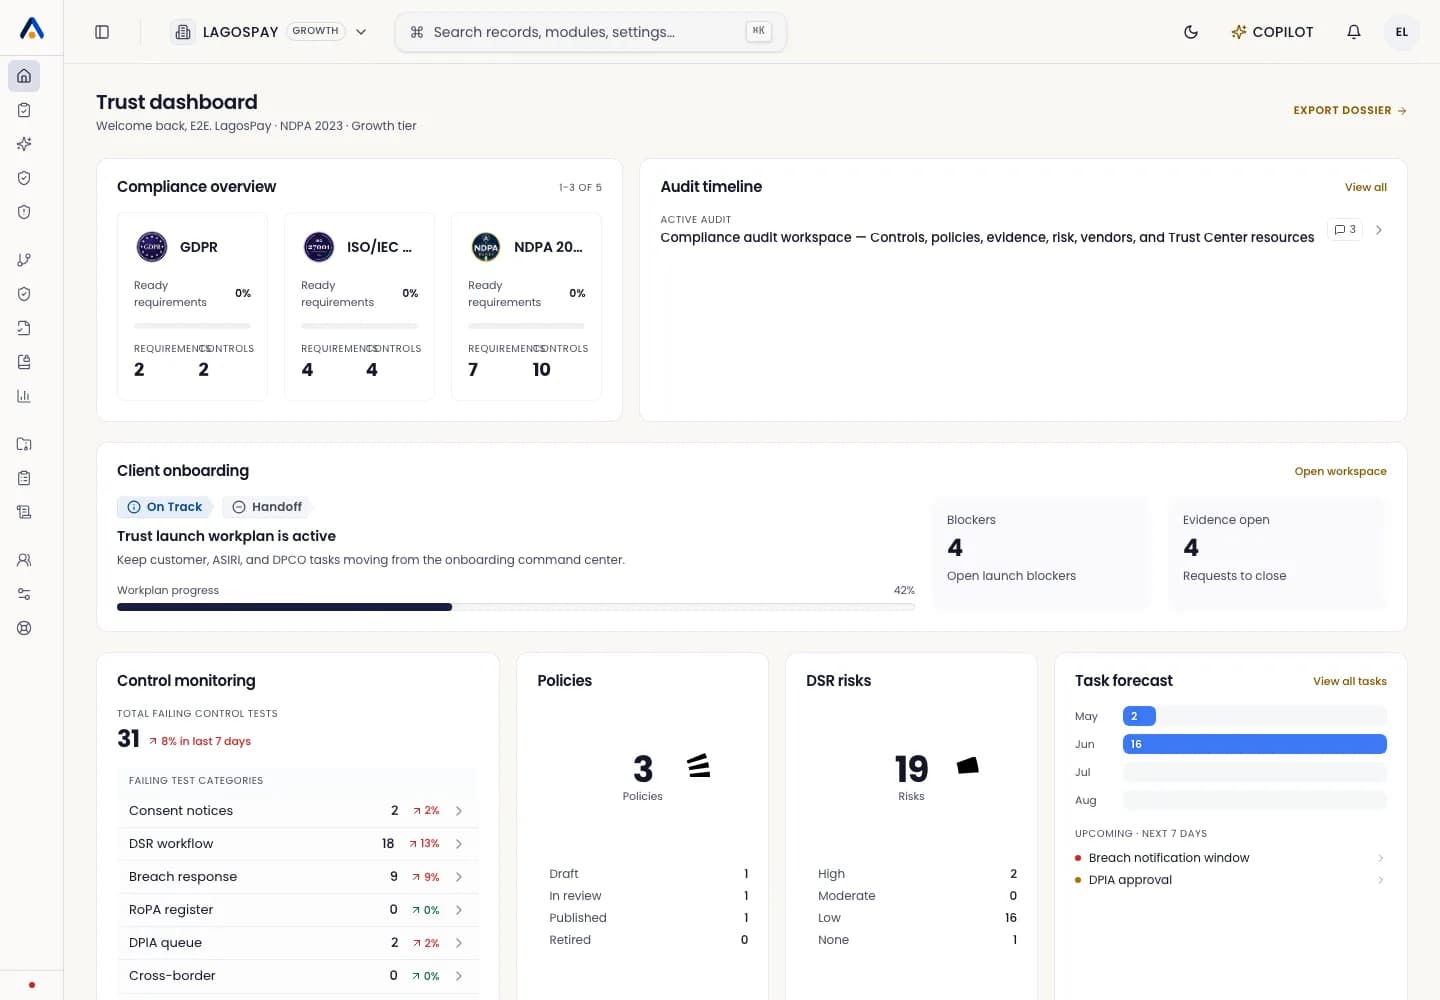Click the May forecast bar showing 2
This screenshot has height=1000, width=1440.
pos(1139,716)
